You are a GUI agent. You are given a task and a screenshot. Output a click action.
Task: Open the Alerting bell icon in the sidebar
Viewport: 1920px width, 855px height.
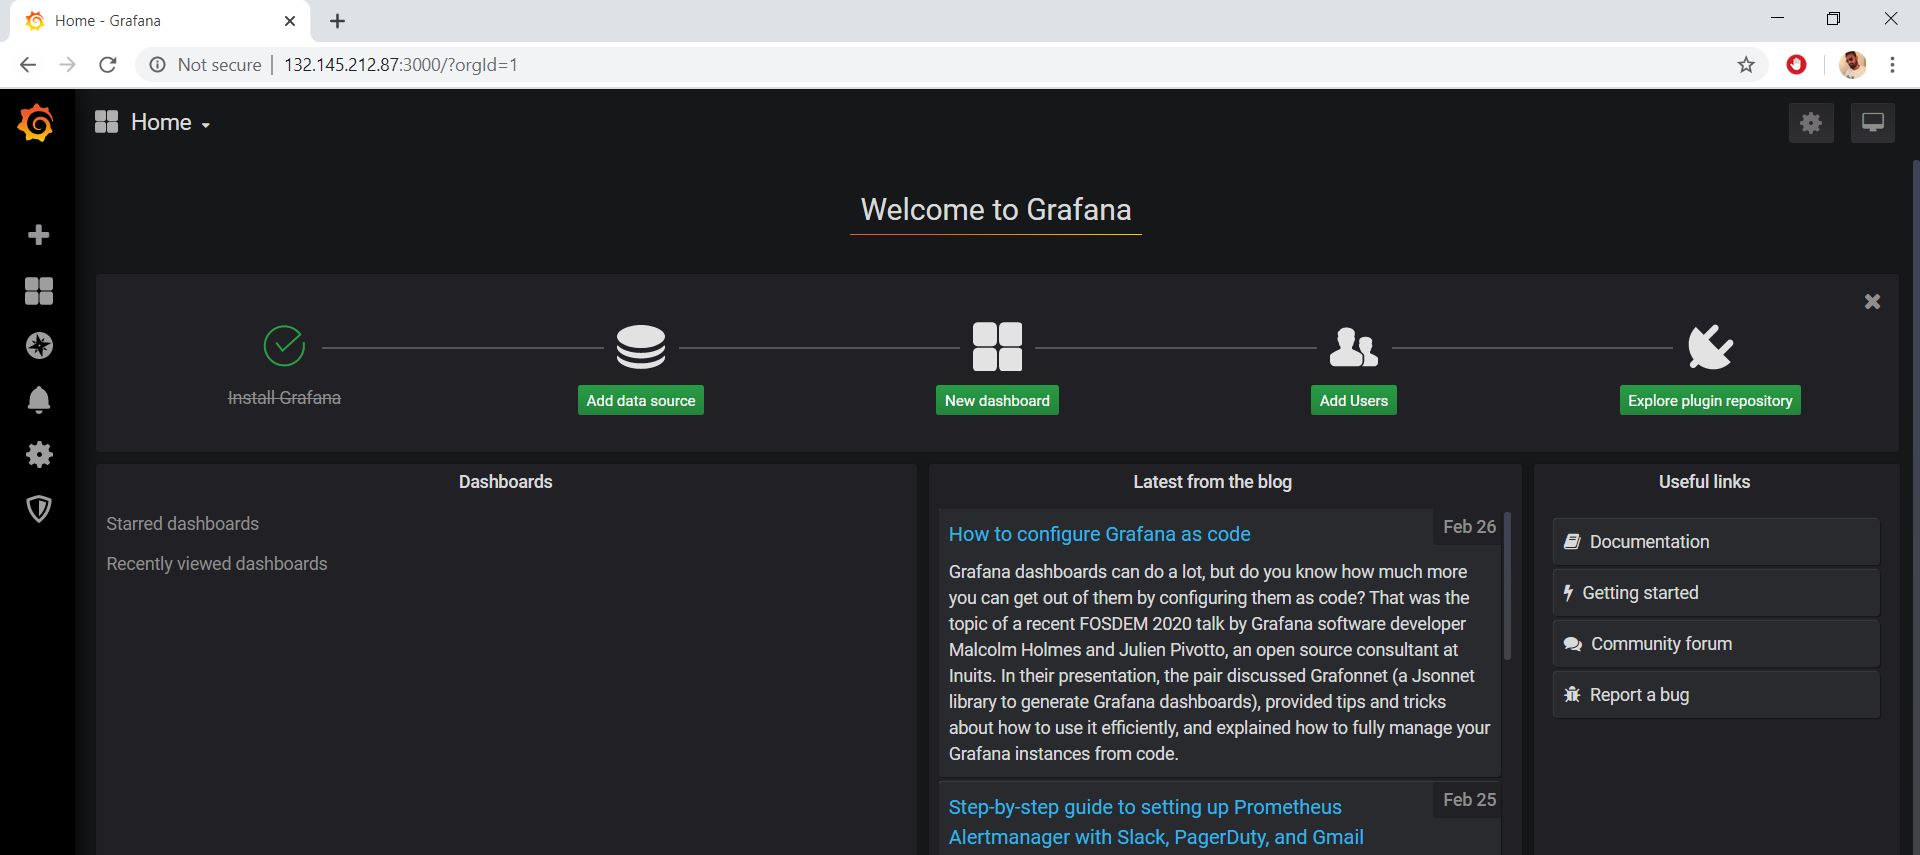(39, 400)
